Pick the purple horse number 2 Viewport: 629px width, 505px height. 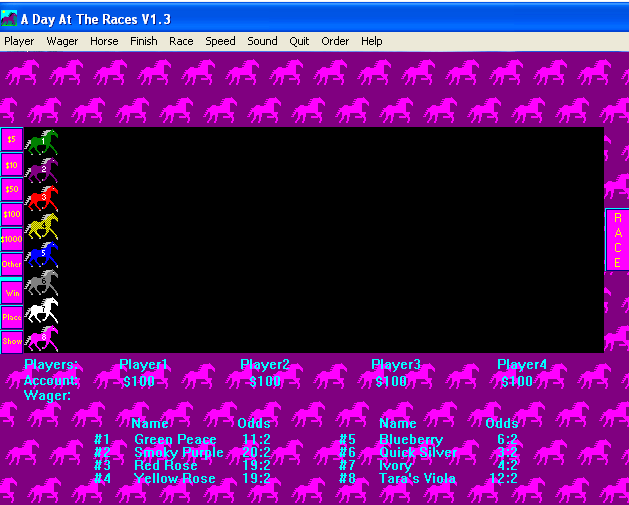(41, 171)
